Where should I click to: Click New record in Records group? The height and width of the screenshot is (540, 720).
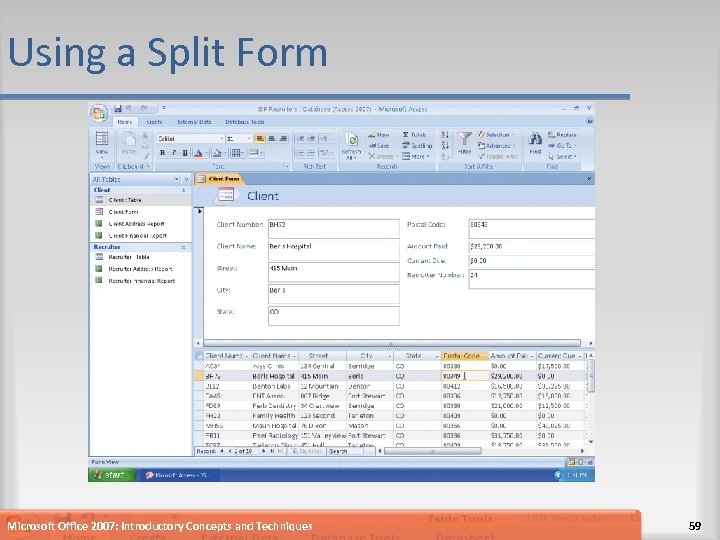[x=379, y=135]
